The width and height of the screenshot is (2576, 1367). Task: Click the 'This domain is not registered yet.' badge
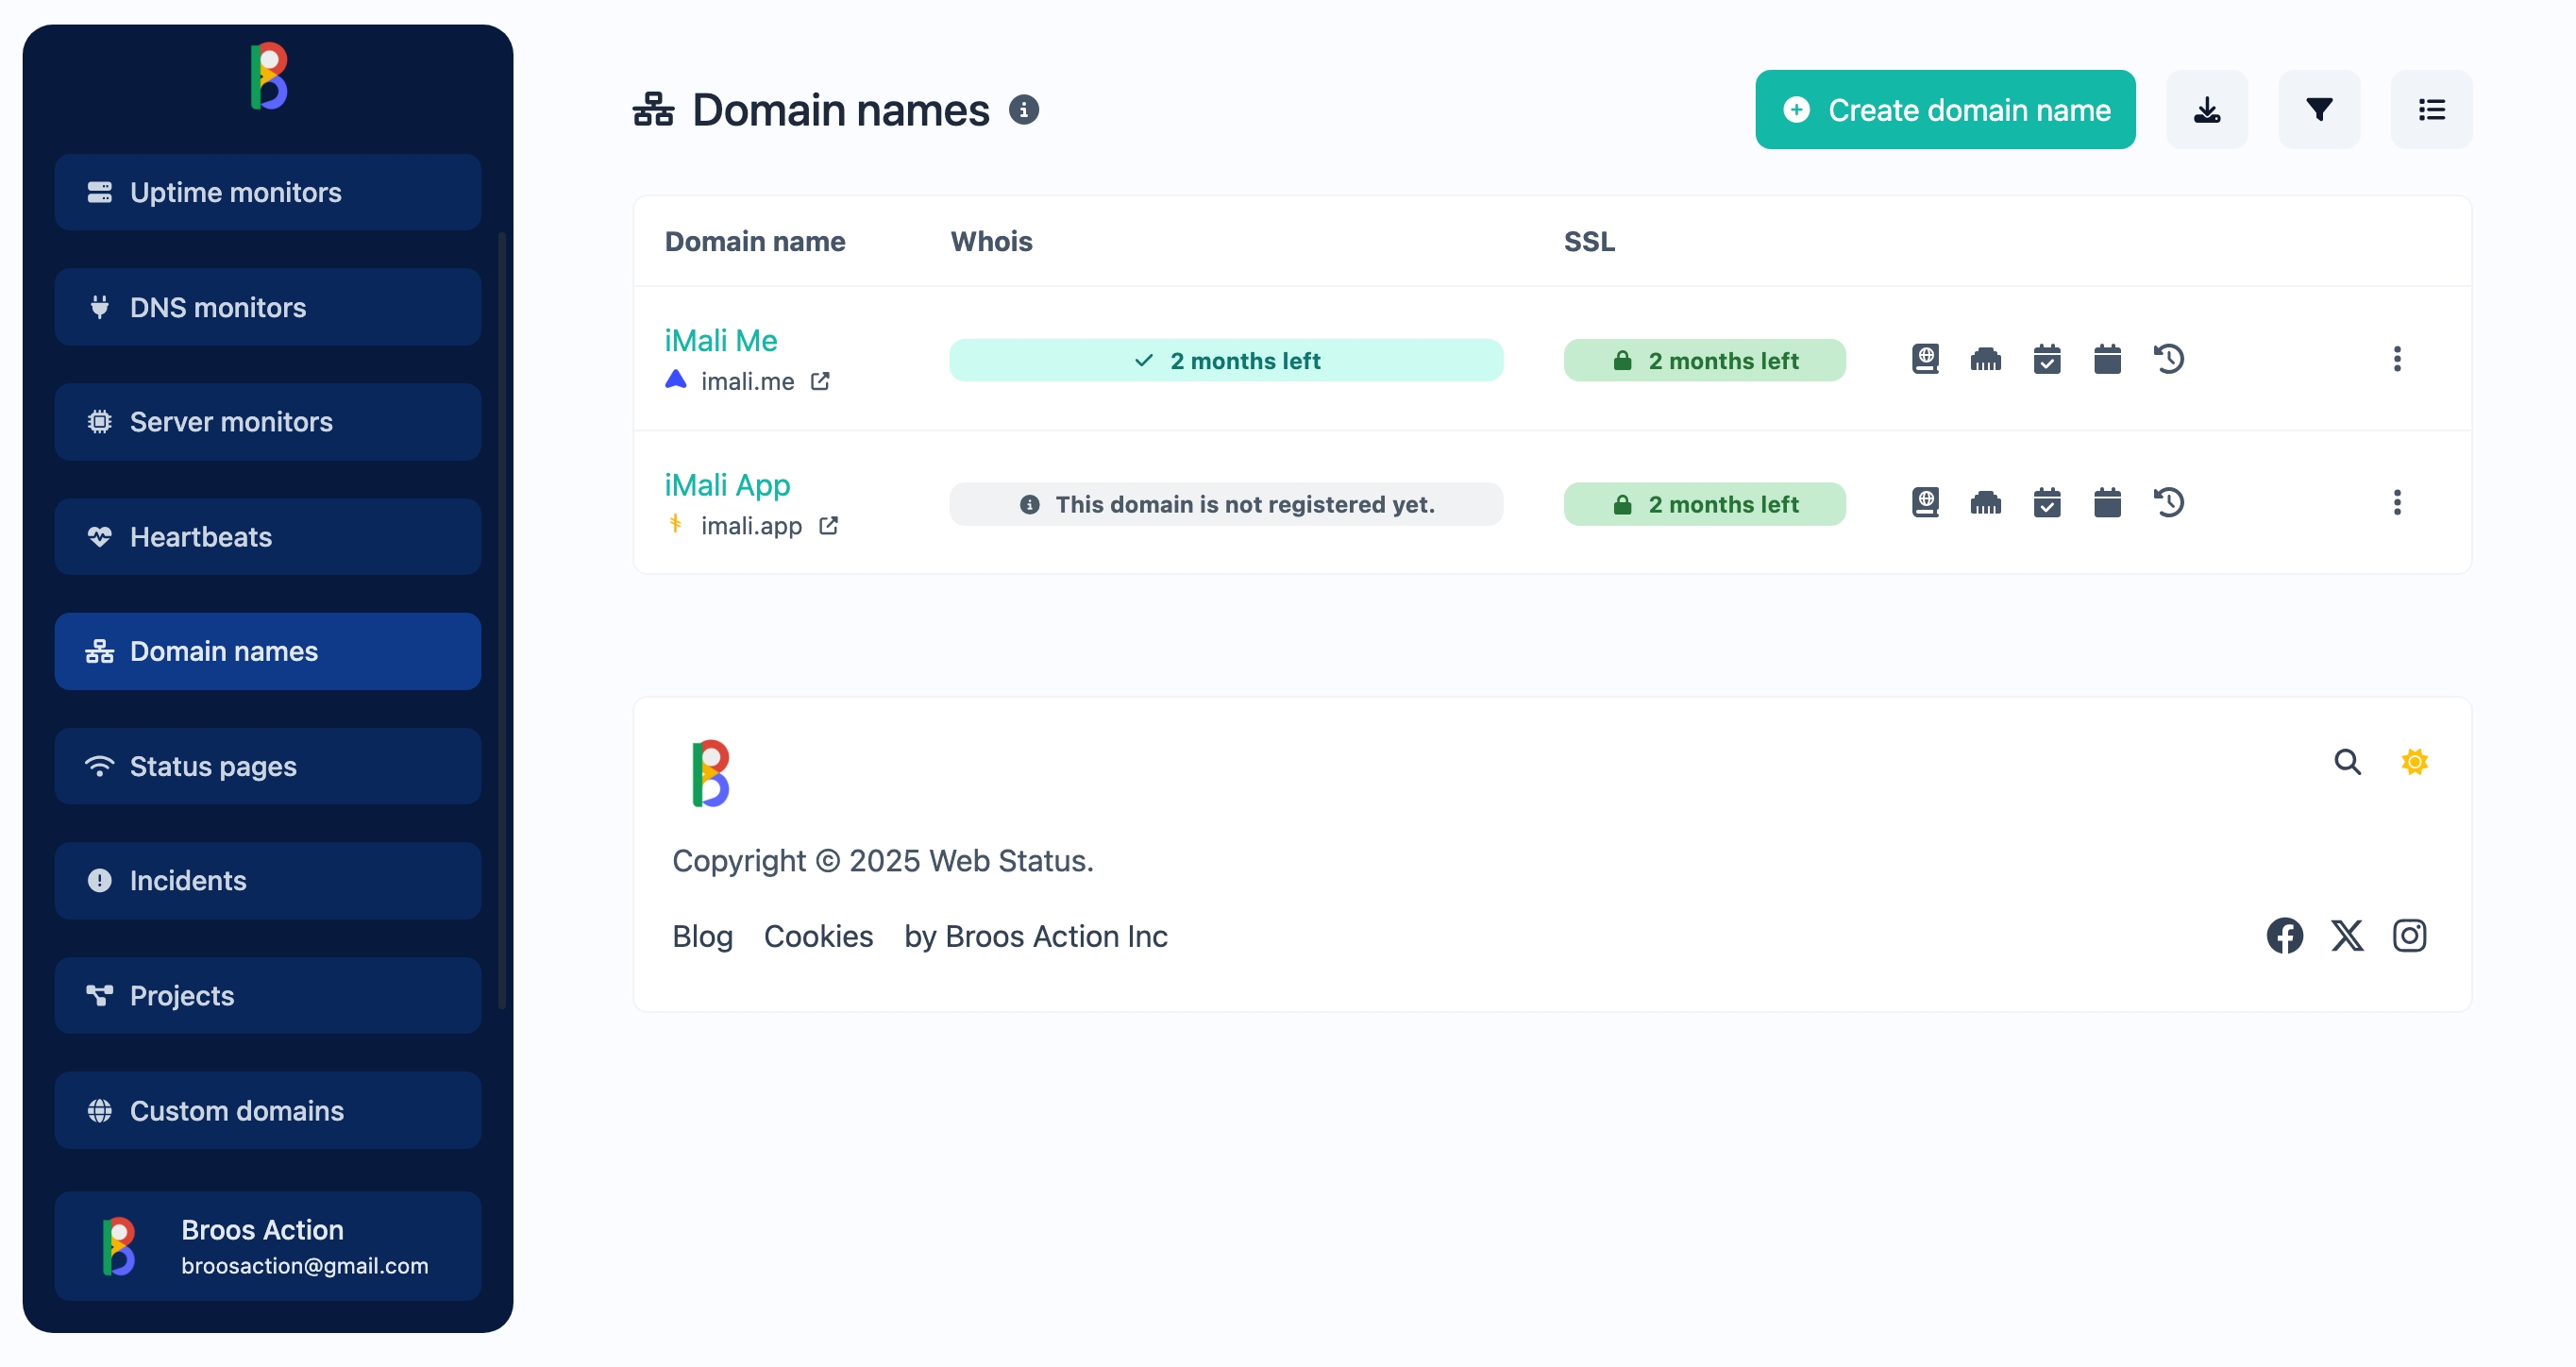[1226, 504]
